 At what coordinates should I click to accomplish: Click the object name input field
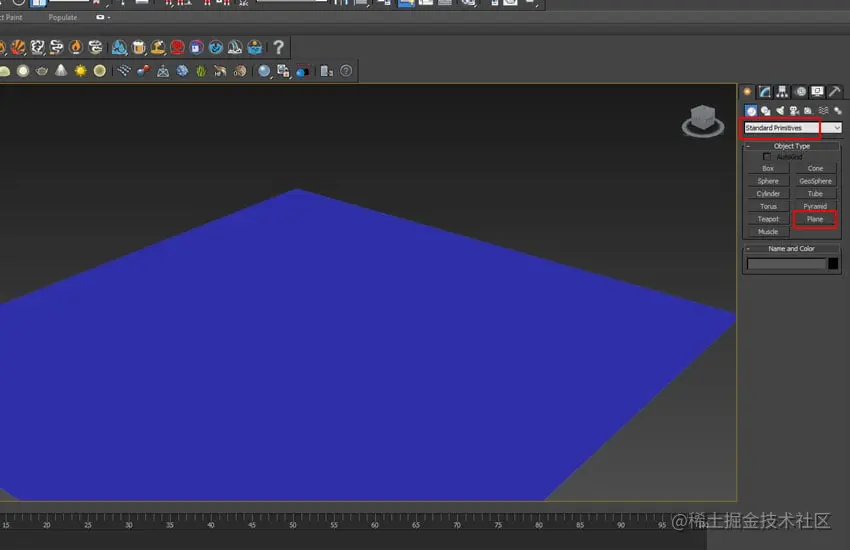coord(786,264)
